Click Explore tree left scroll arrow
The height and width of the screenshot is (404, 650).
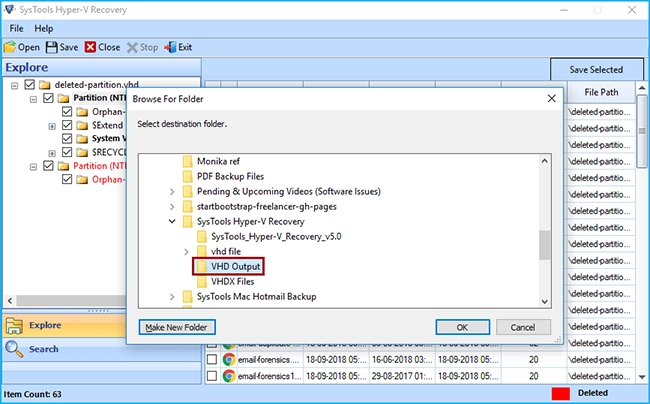10,301
